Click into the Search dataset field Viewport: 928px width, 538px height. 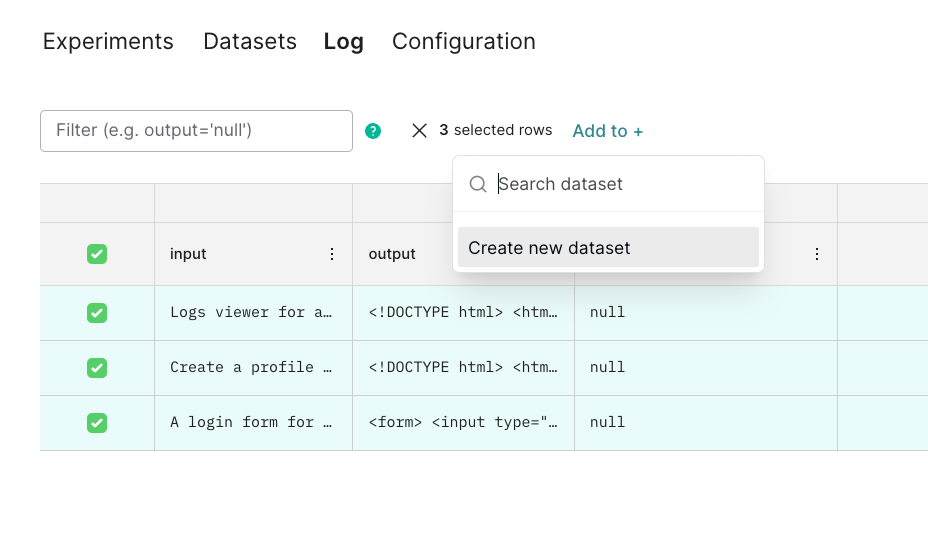coord(620,184)
